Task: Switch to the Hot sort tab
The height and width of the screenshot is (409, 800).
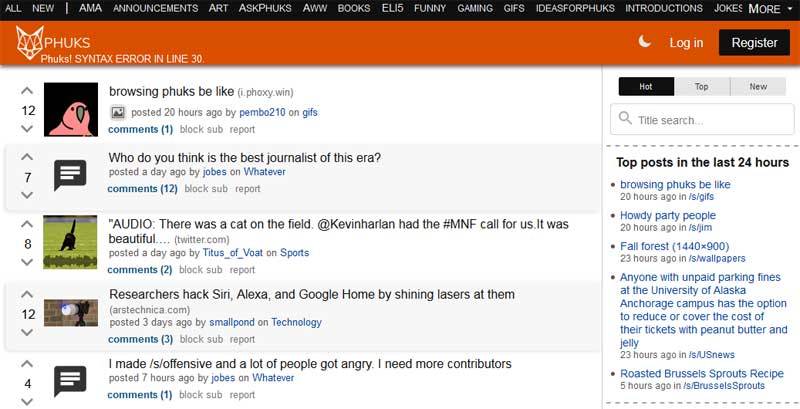Action: point(646,87)
